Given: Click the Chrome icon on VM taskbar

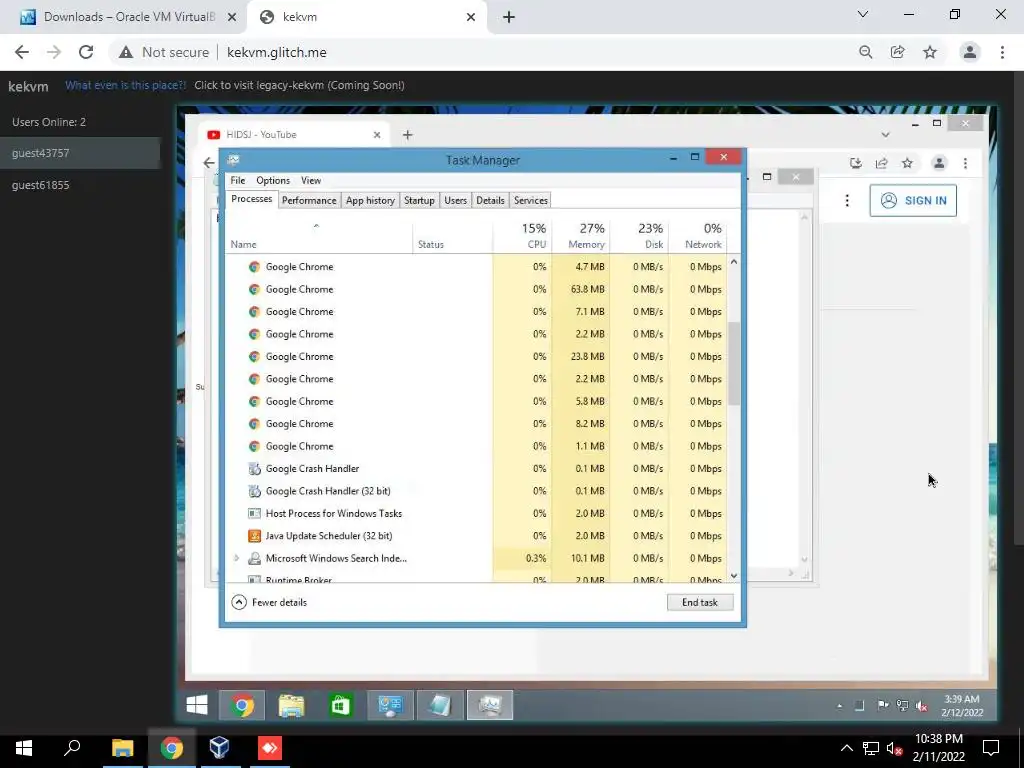Looking at the screenshot, I should (x=242, y=705).
